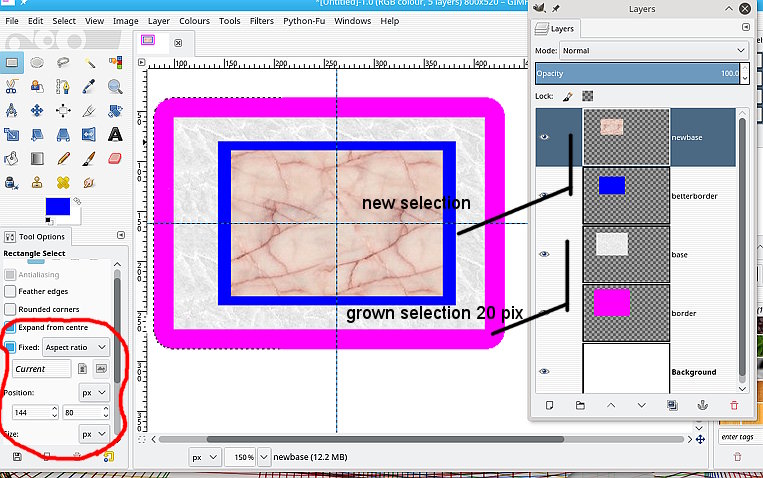
Task: Select the Move tool
Action: 37,110
